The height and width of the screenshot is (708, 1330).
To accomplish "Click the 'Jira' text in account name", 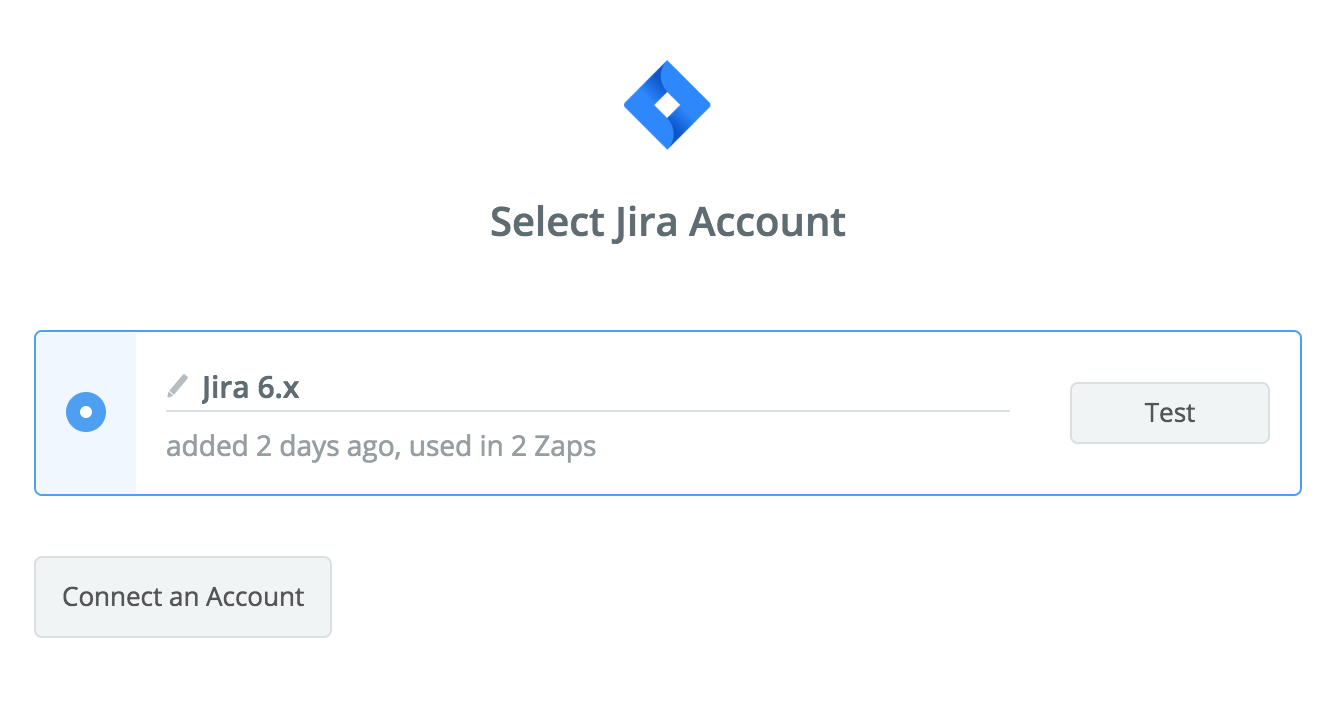I will (x=225, y=387).
